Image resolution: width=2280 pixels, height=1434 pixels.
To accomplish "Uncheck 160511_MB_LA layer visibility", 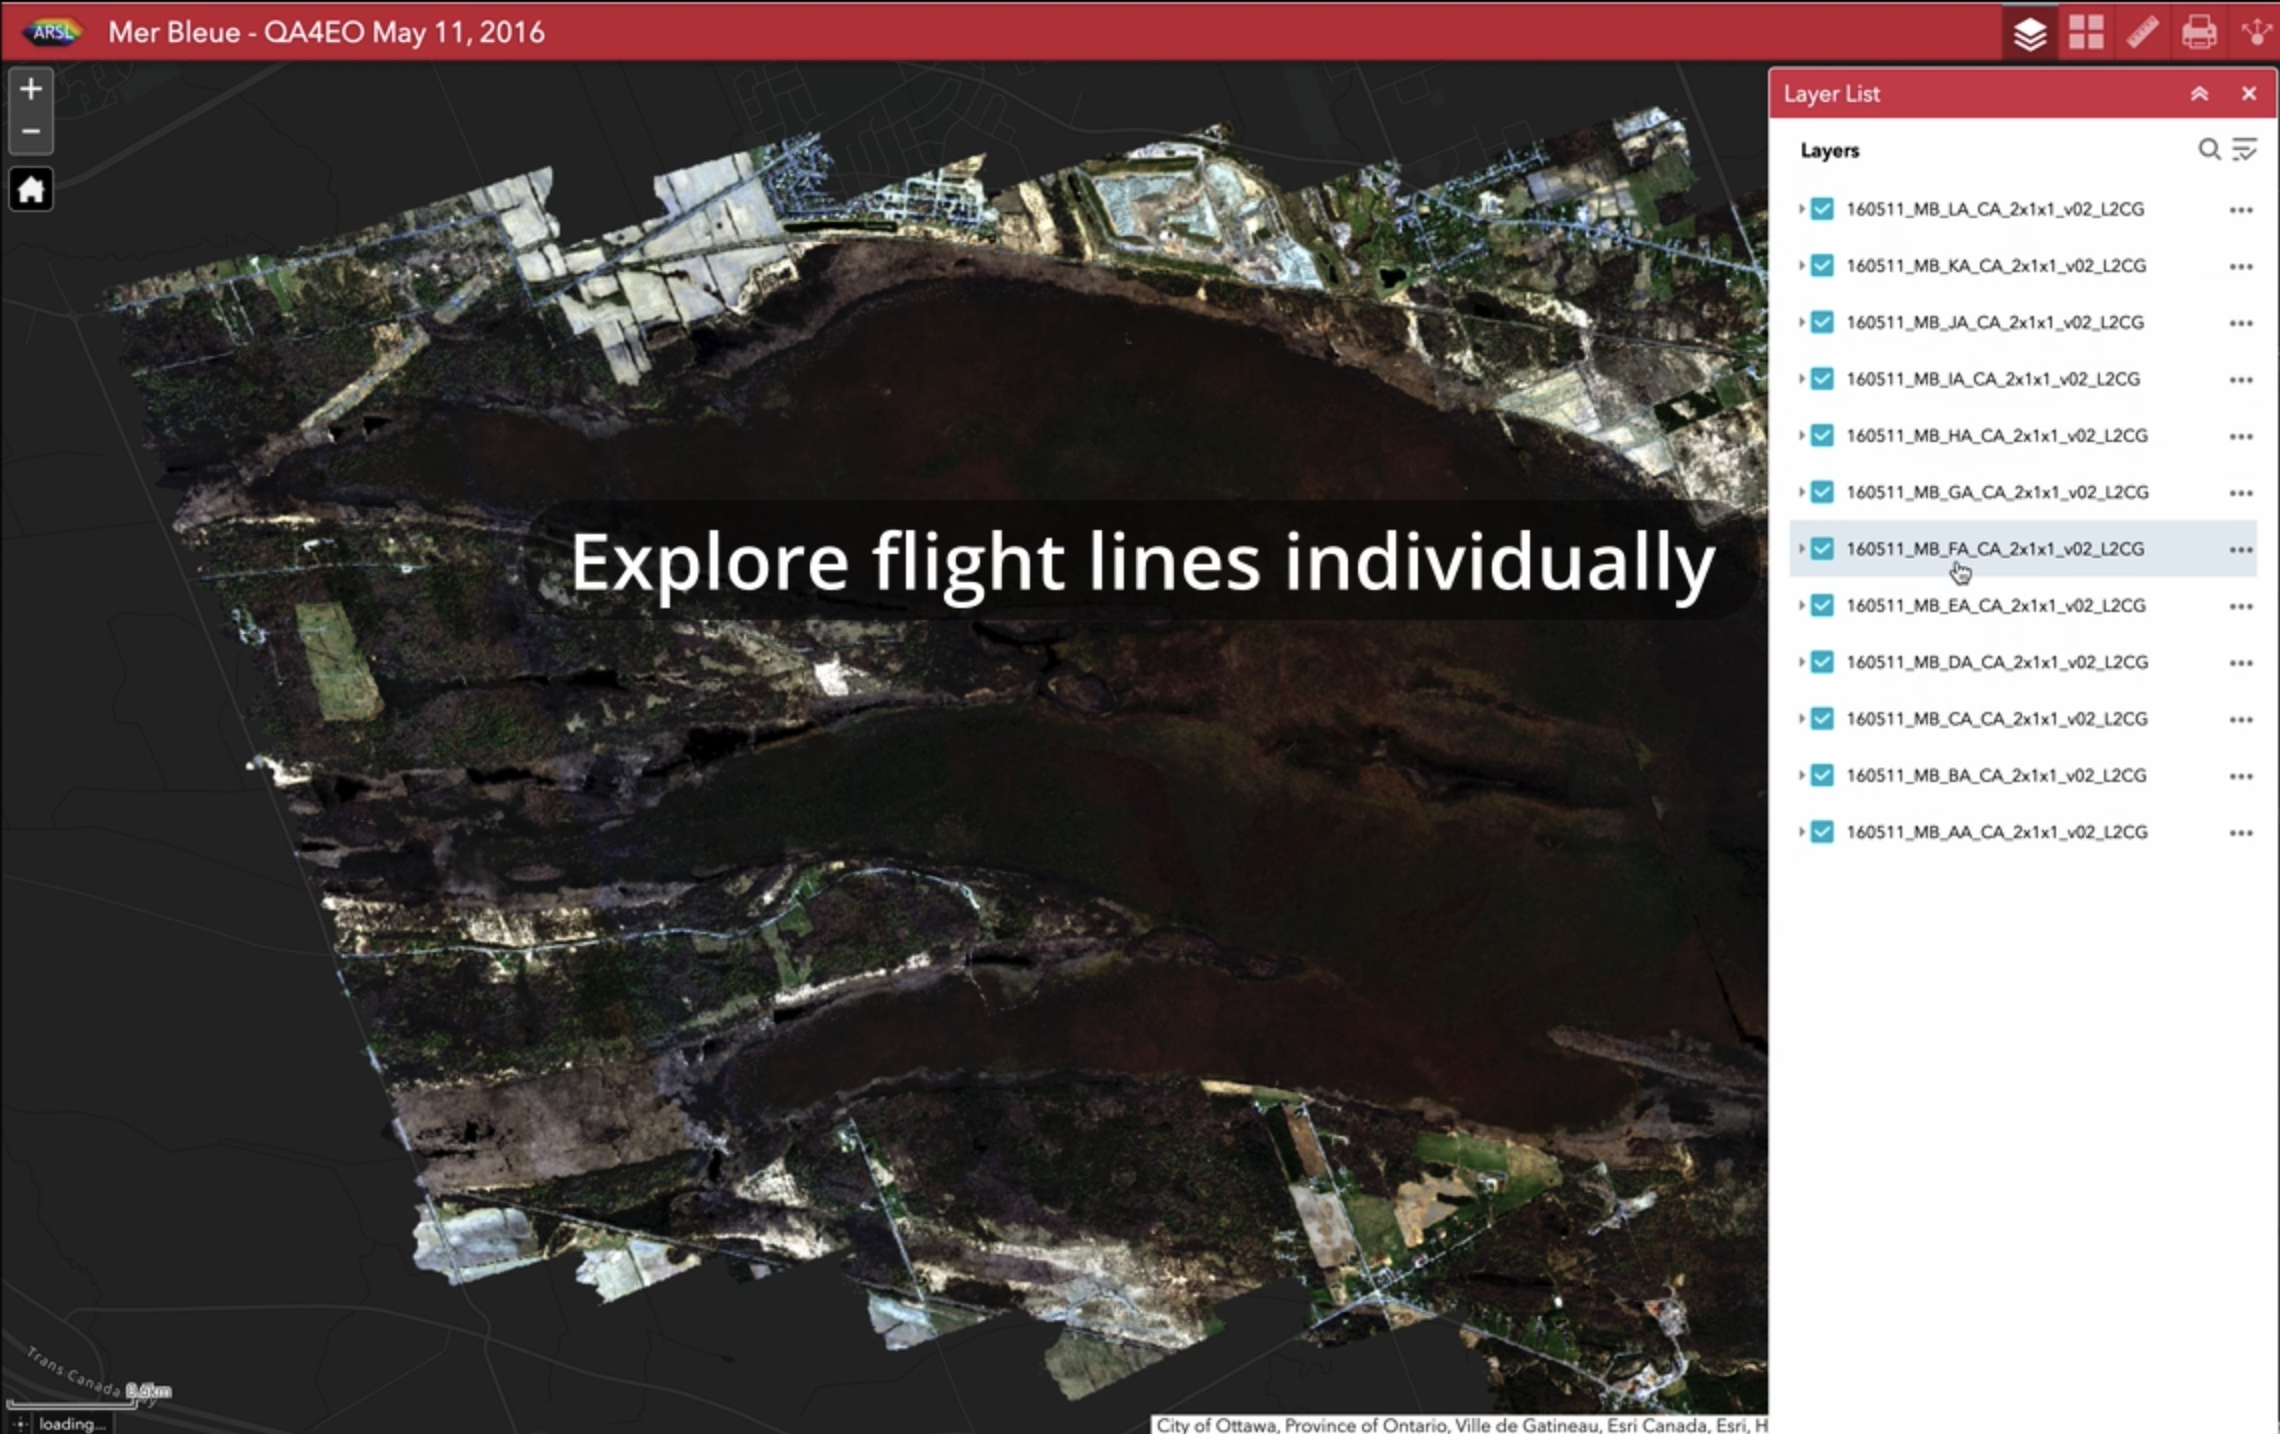I will [x=1822, y=209].
